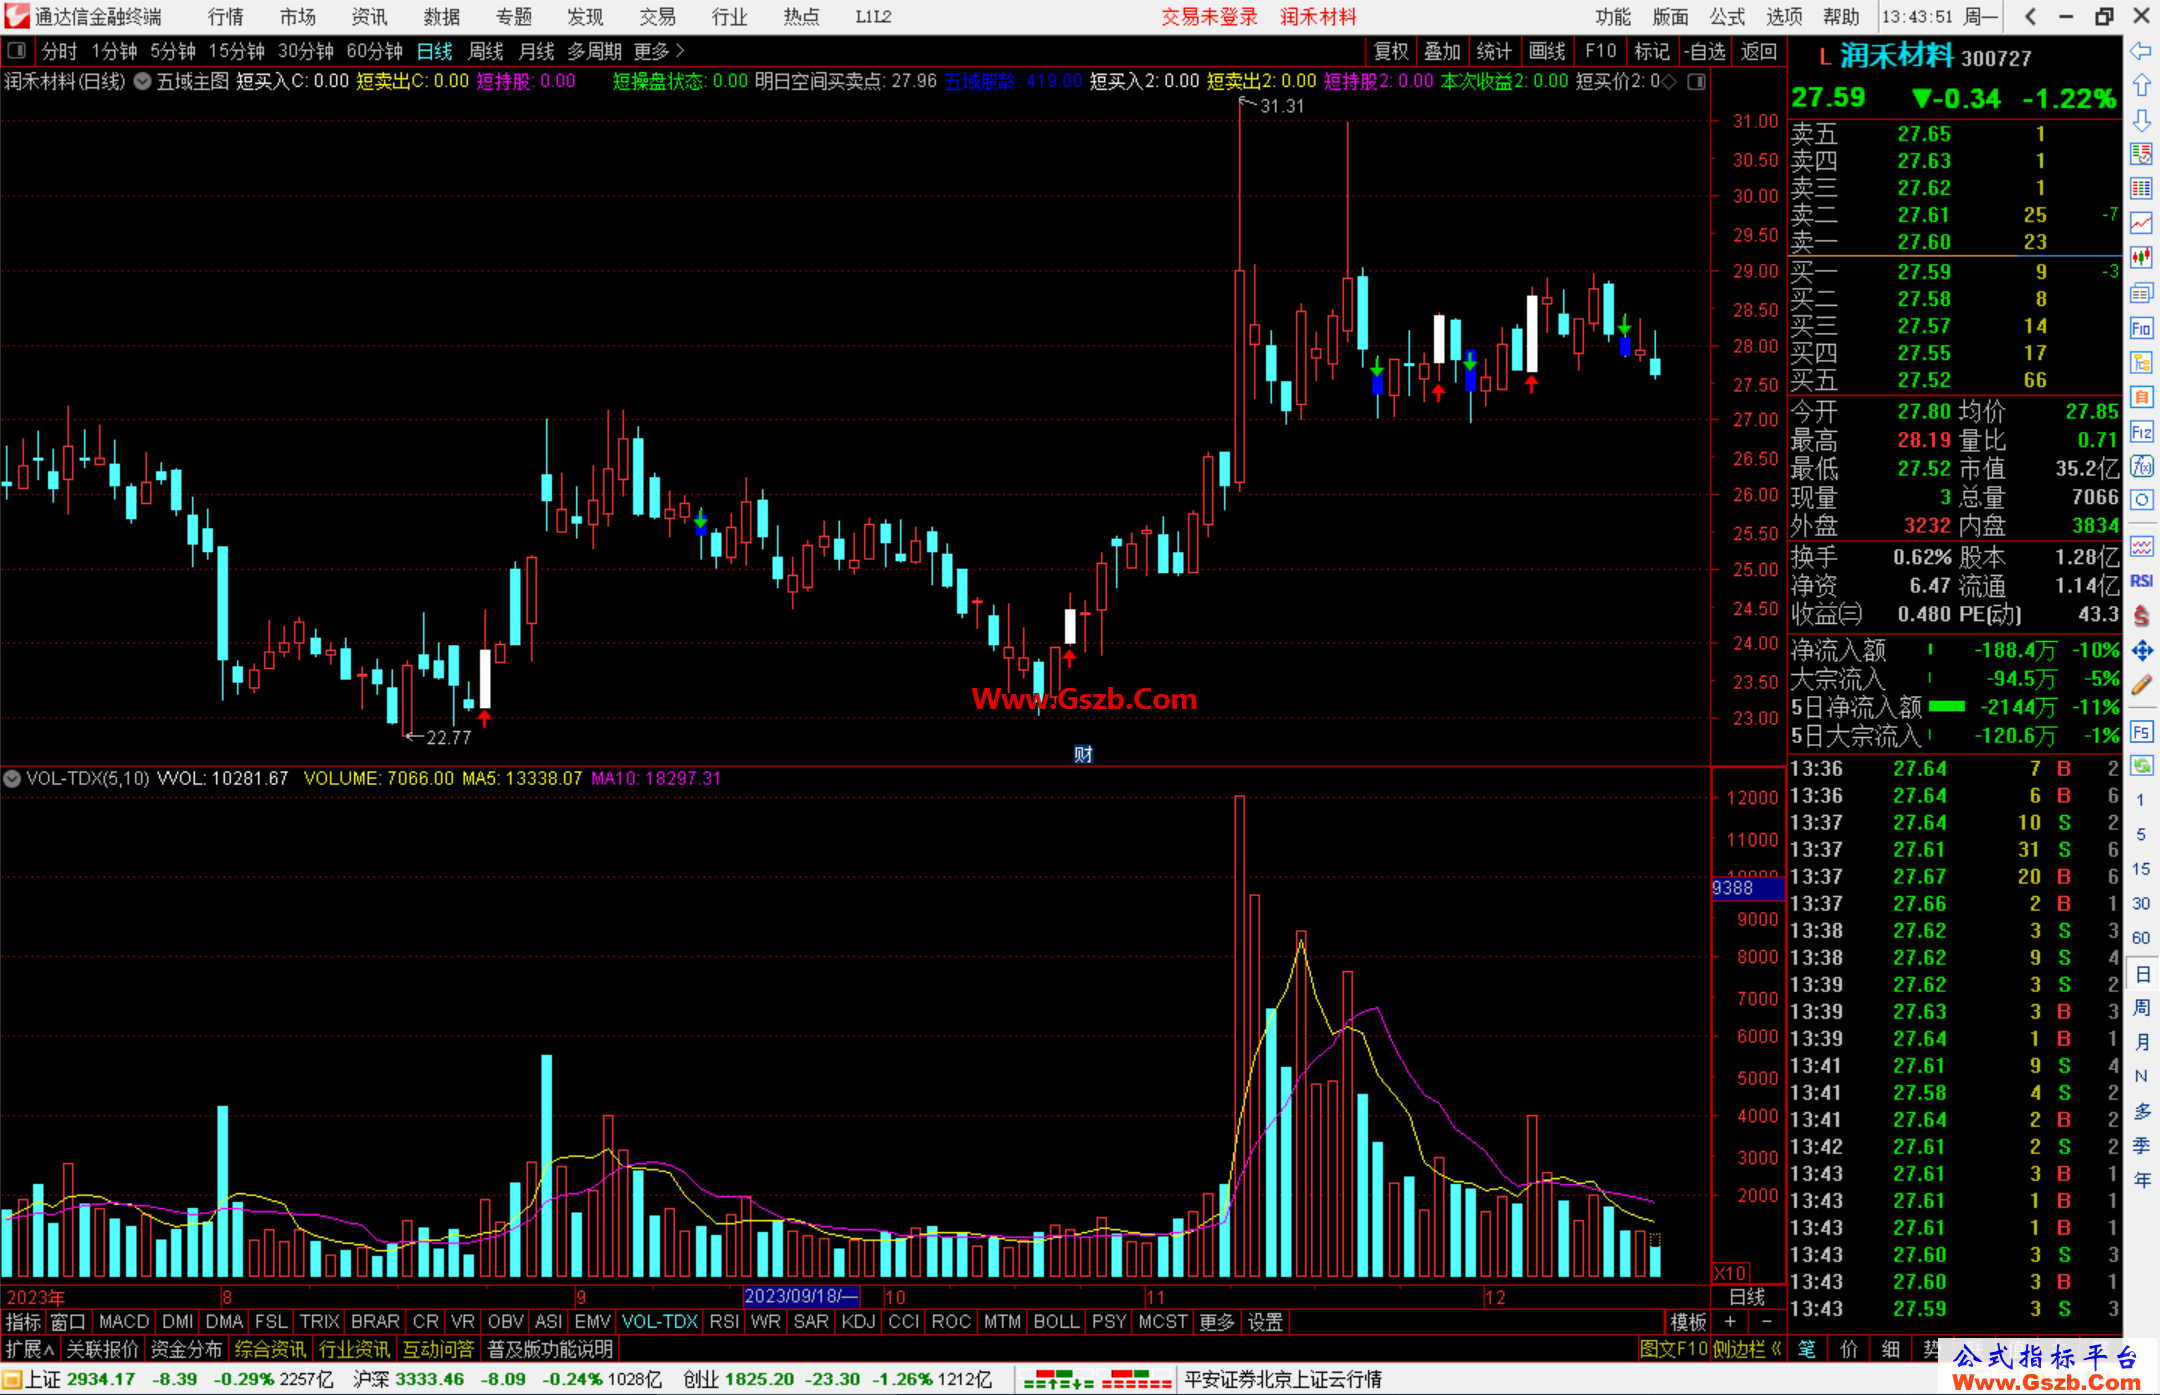Click the diamond marker icon in indicator header
Screen dimensions: 2160x1395
1669,81
